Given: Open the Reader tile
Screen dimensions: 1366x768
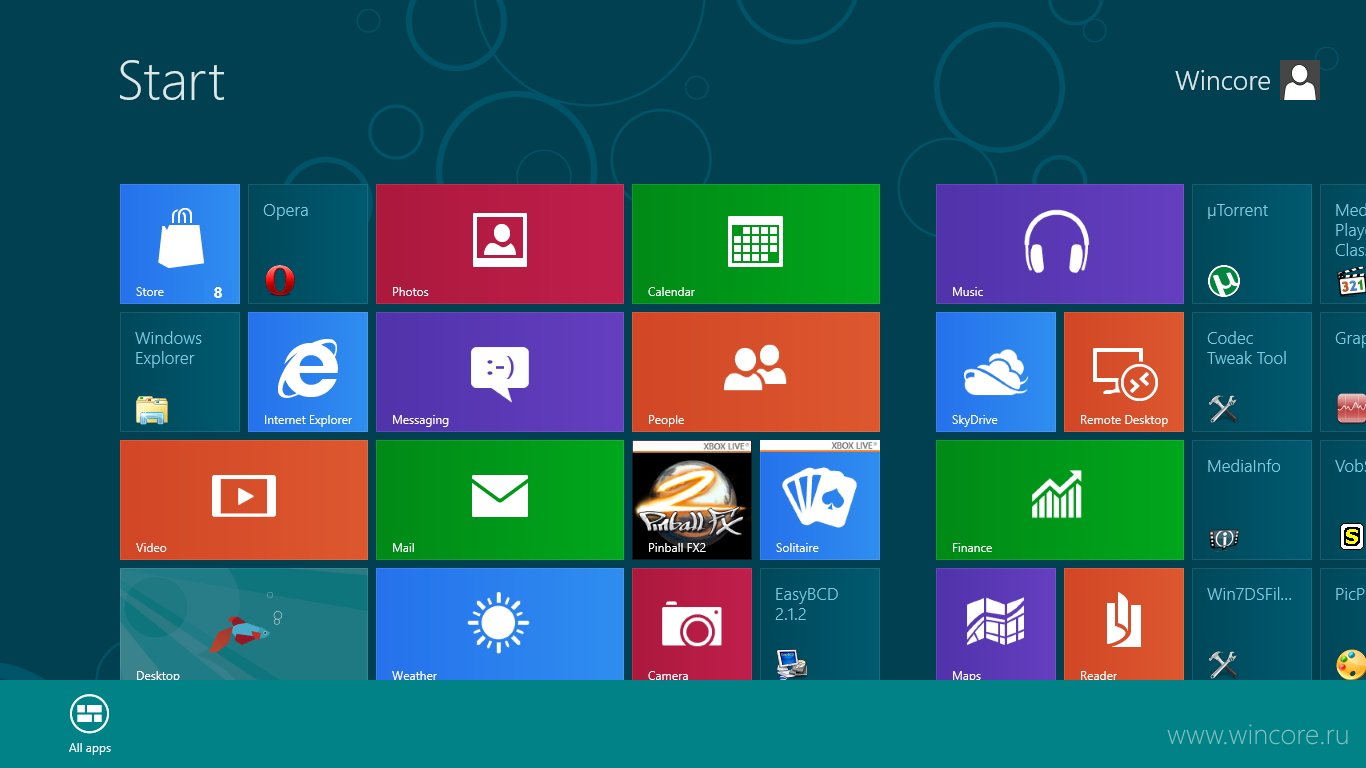Looking at the screenshot, I should (1124, 624).
